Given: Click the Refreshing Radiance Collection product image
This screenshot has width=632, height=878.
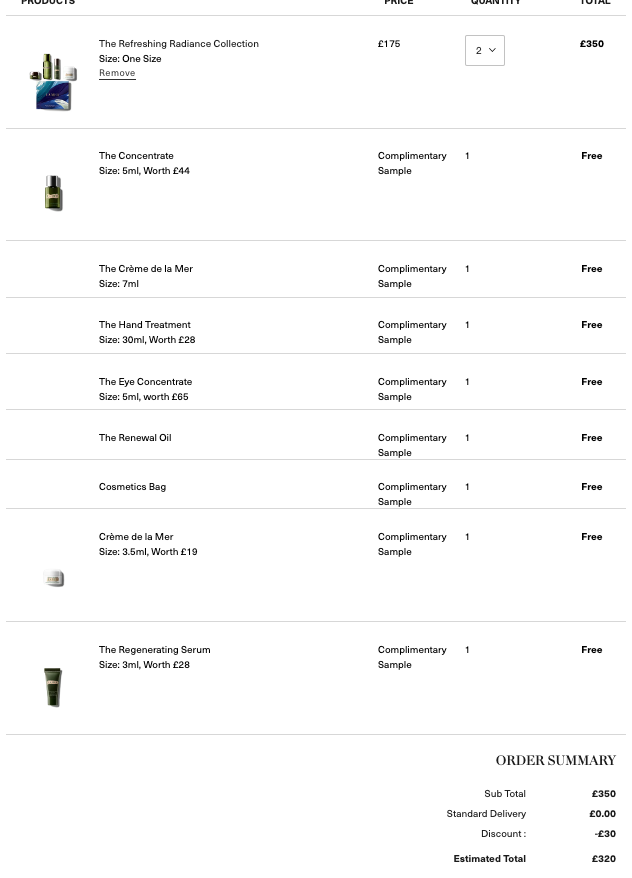Looking at the screenshot, I should pyautogui.click(x=53, y=82).
